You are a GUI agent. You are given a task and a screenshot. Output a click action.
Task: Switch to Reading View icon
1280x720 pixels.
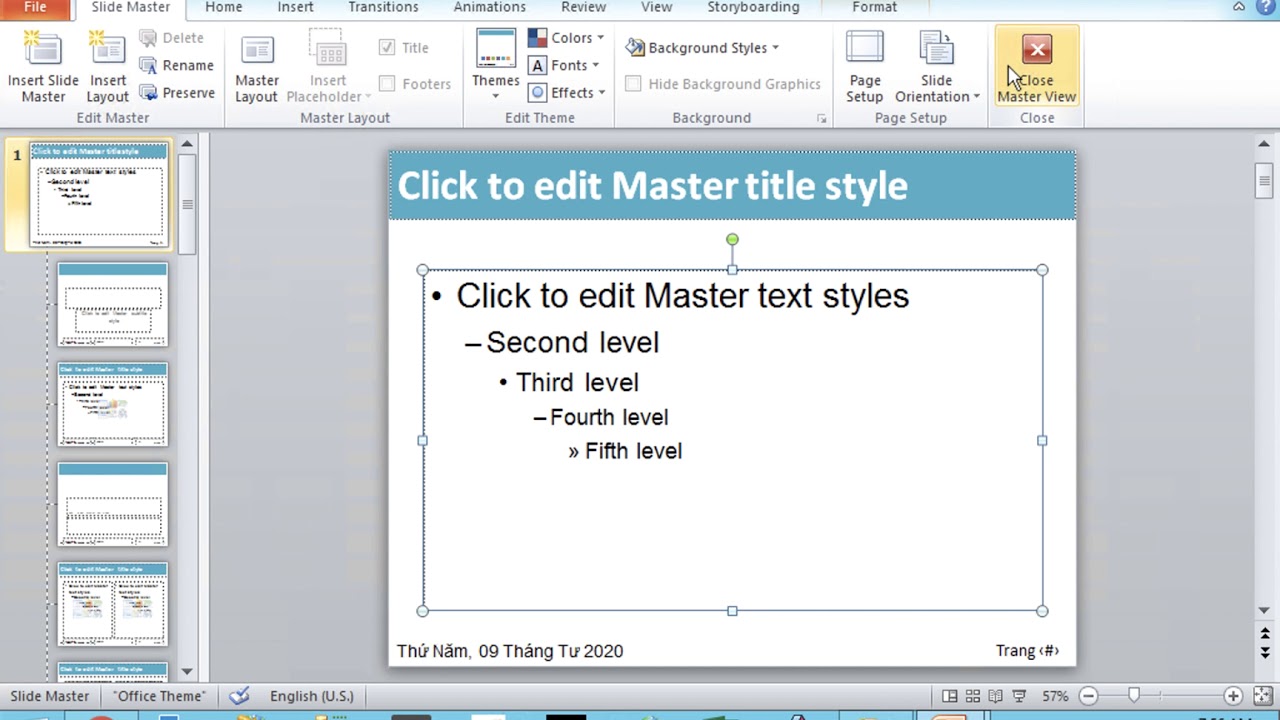[x=995, y=696]
